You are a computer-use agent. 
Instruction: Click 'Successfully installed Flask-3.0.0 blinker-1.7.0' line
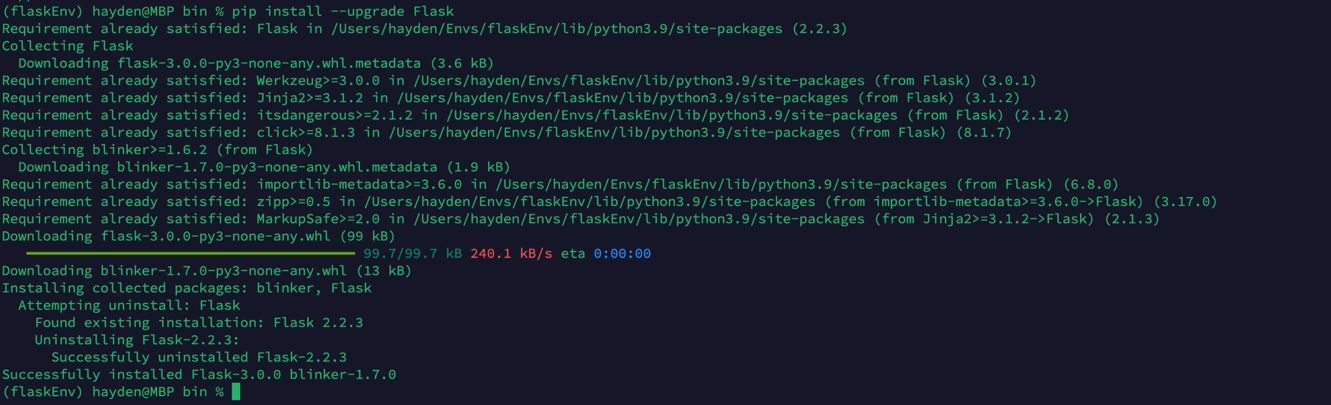tap(199, 375)
